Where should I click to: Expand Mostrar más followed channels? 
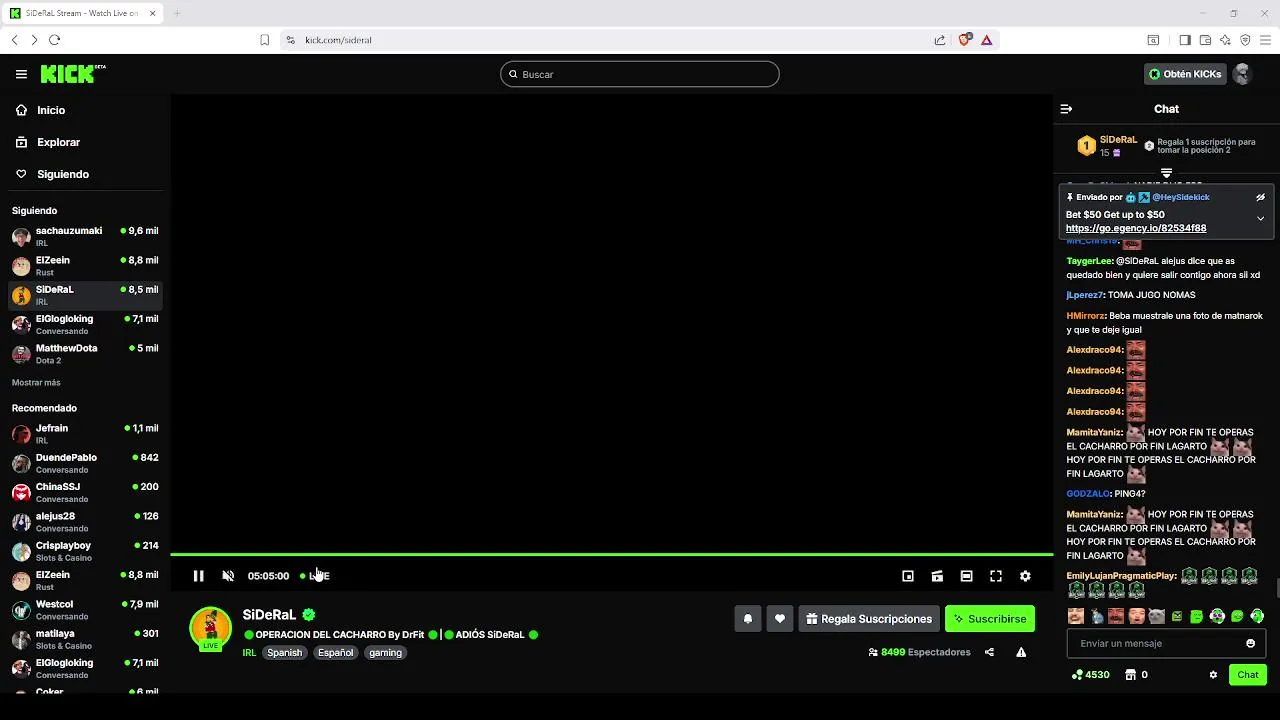(36, 383)
